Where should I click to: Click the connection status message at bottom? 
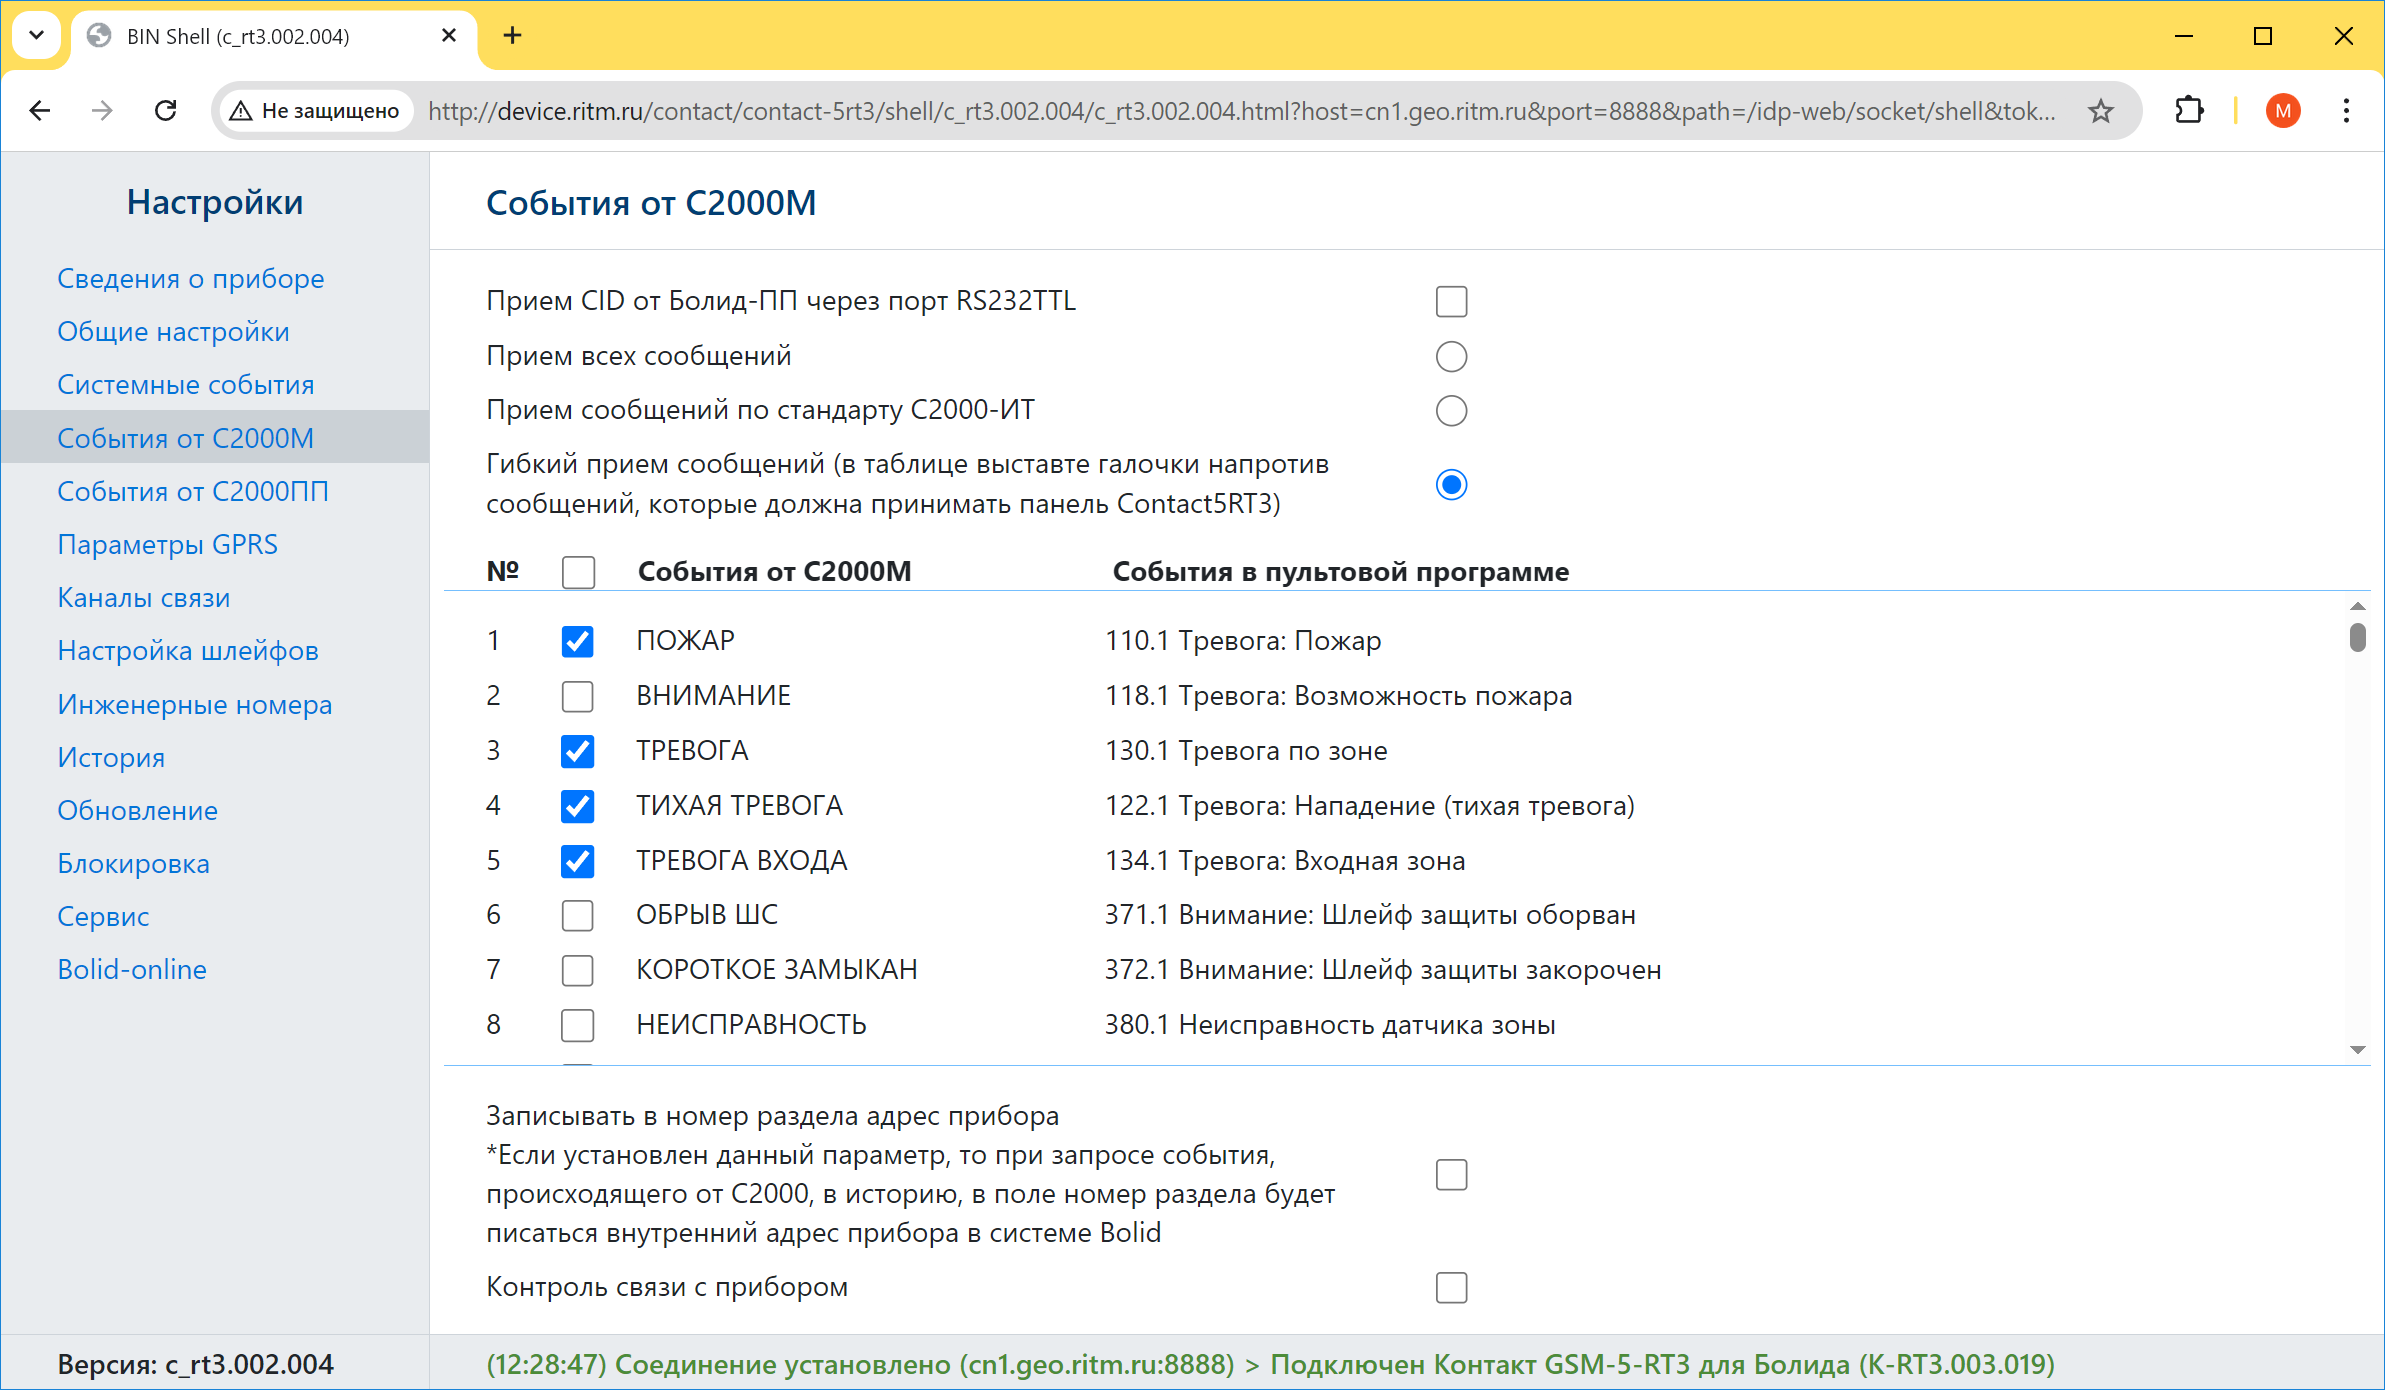click(x=1270, y=1364)
